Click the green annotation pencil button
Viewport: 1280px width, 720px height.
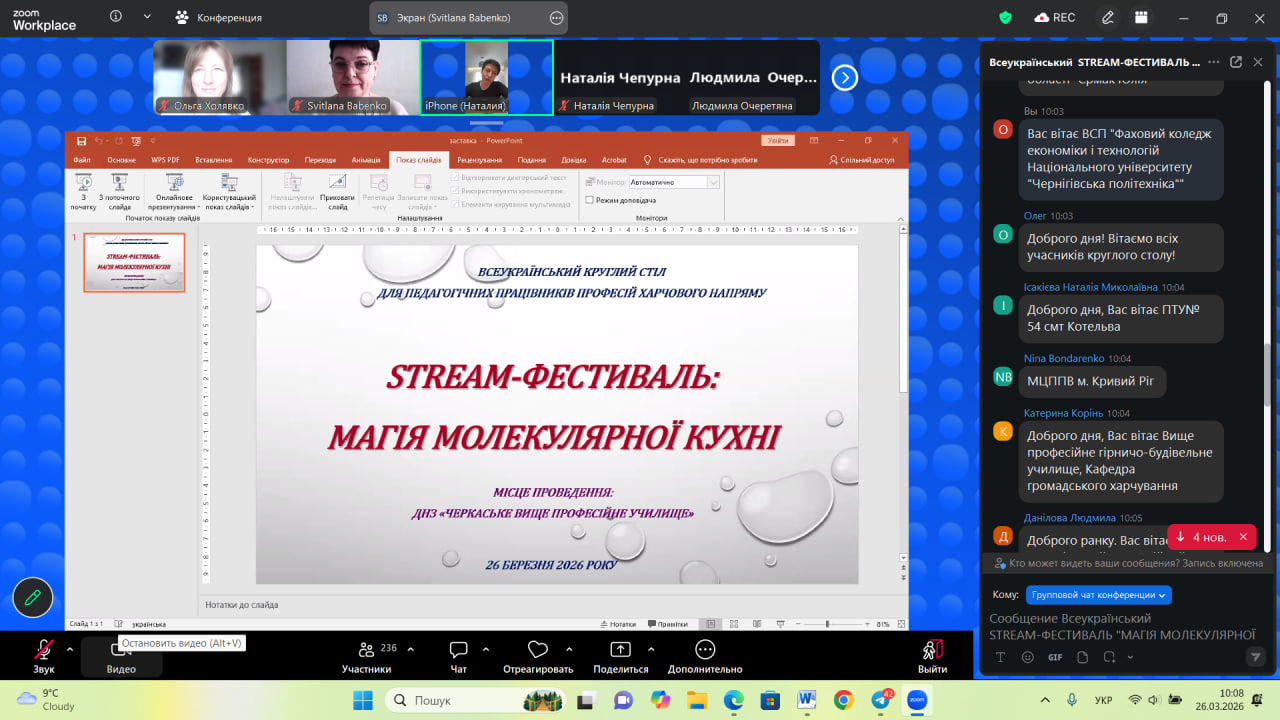pyautogui.click(x=32, y=597)
